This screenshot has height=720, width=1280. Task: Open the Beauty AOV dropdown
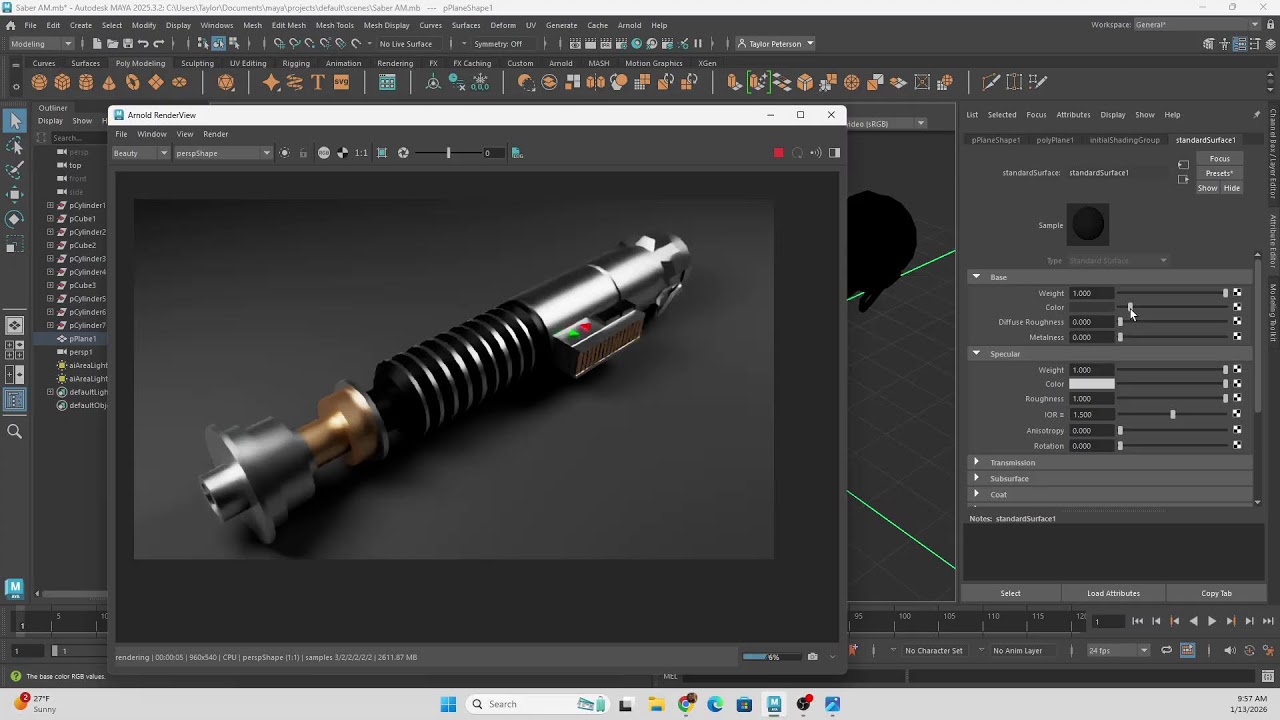tap(141, 153)
